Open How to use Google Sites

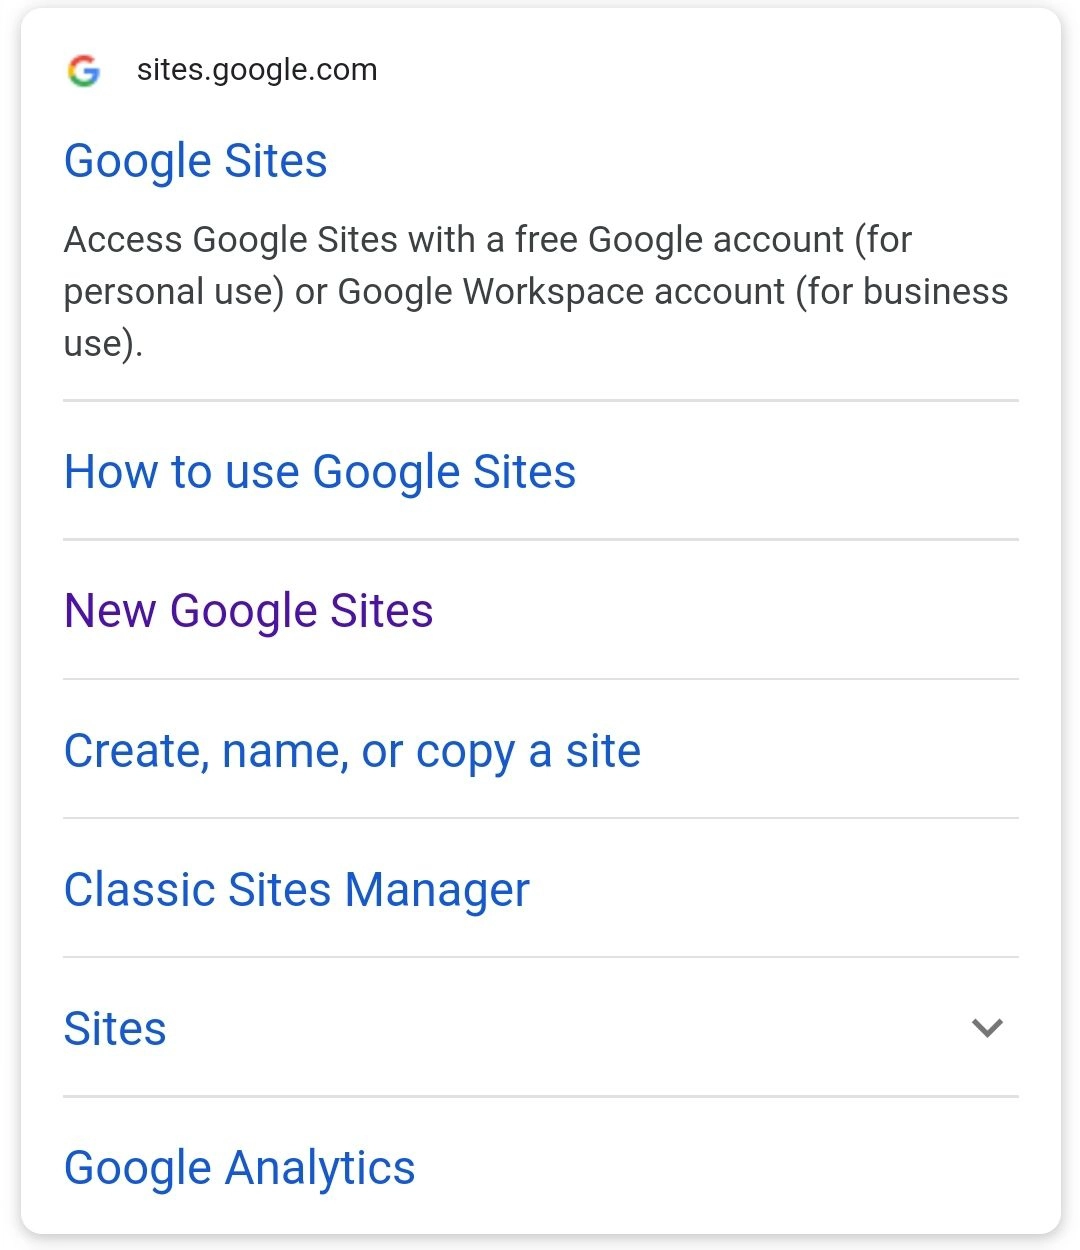(x=320, y=472)
